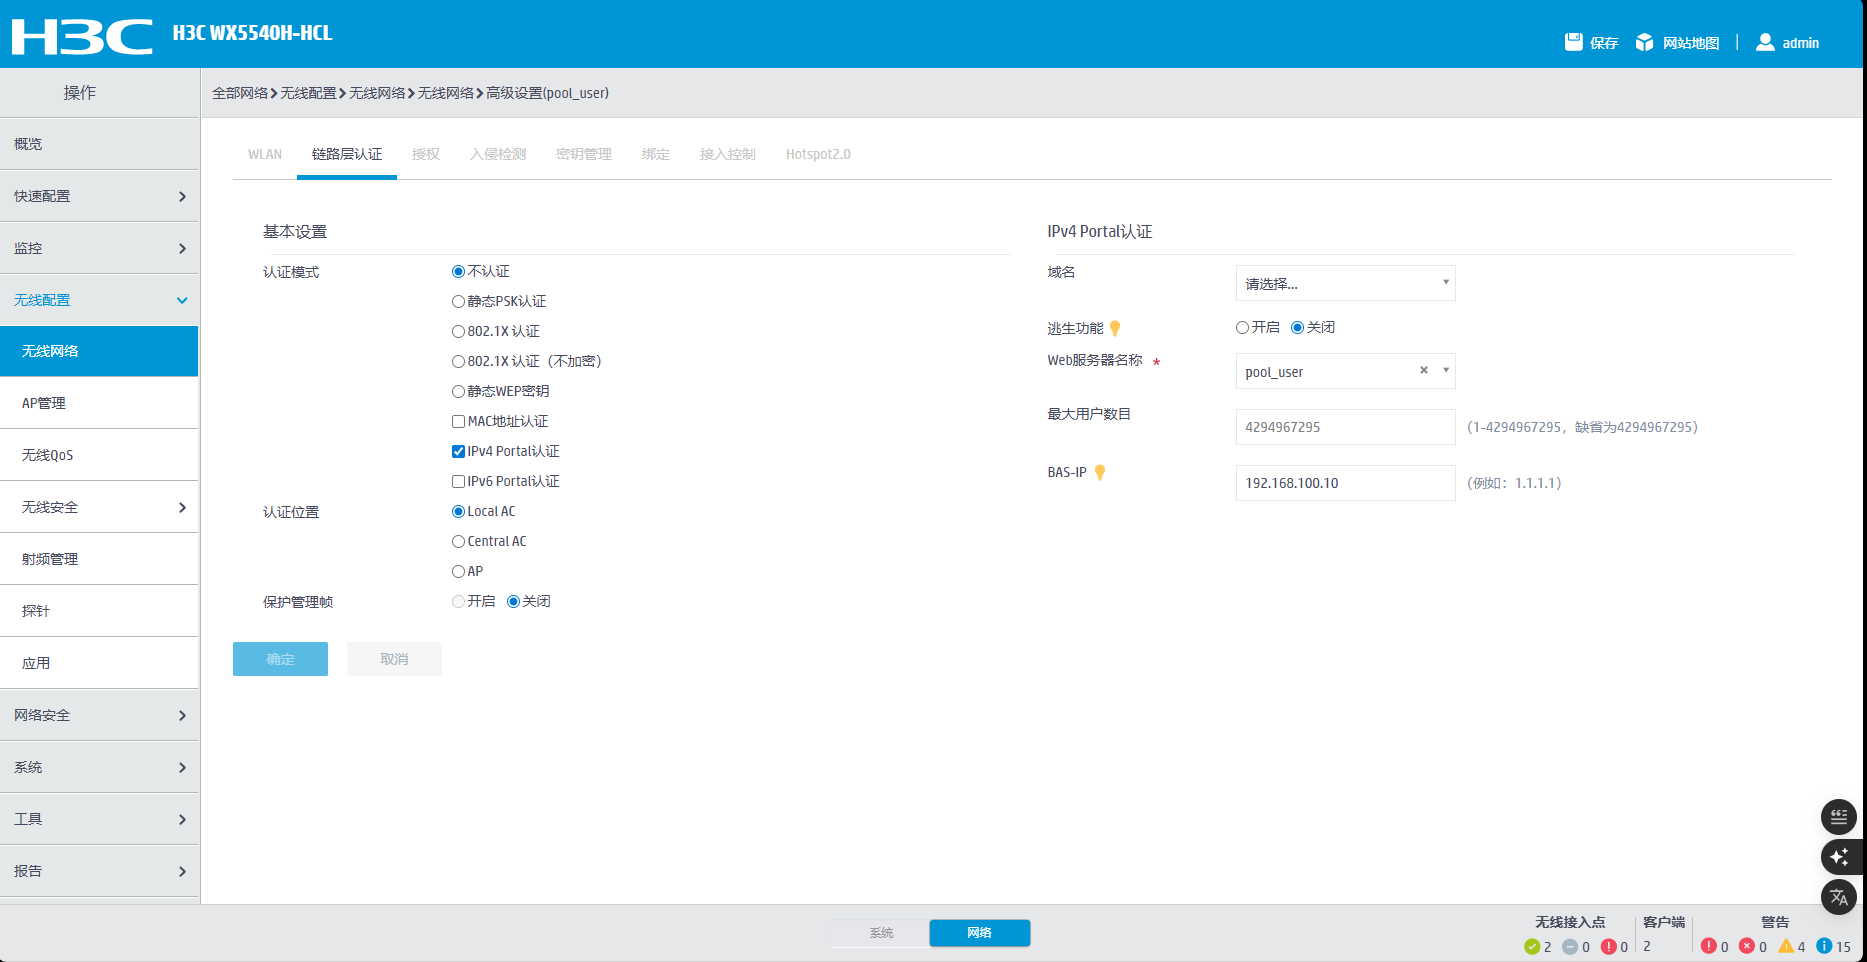This screenshot has width=1867, height=962.
Task: Uncheck the IPv4 Portal authentication checkbox
Action: [458, 452]
